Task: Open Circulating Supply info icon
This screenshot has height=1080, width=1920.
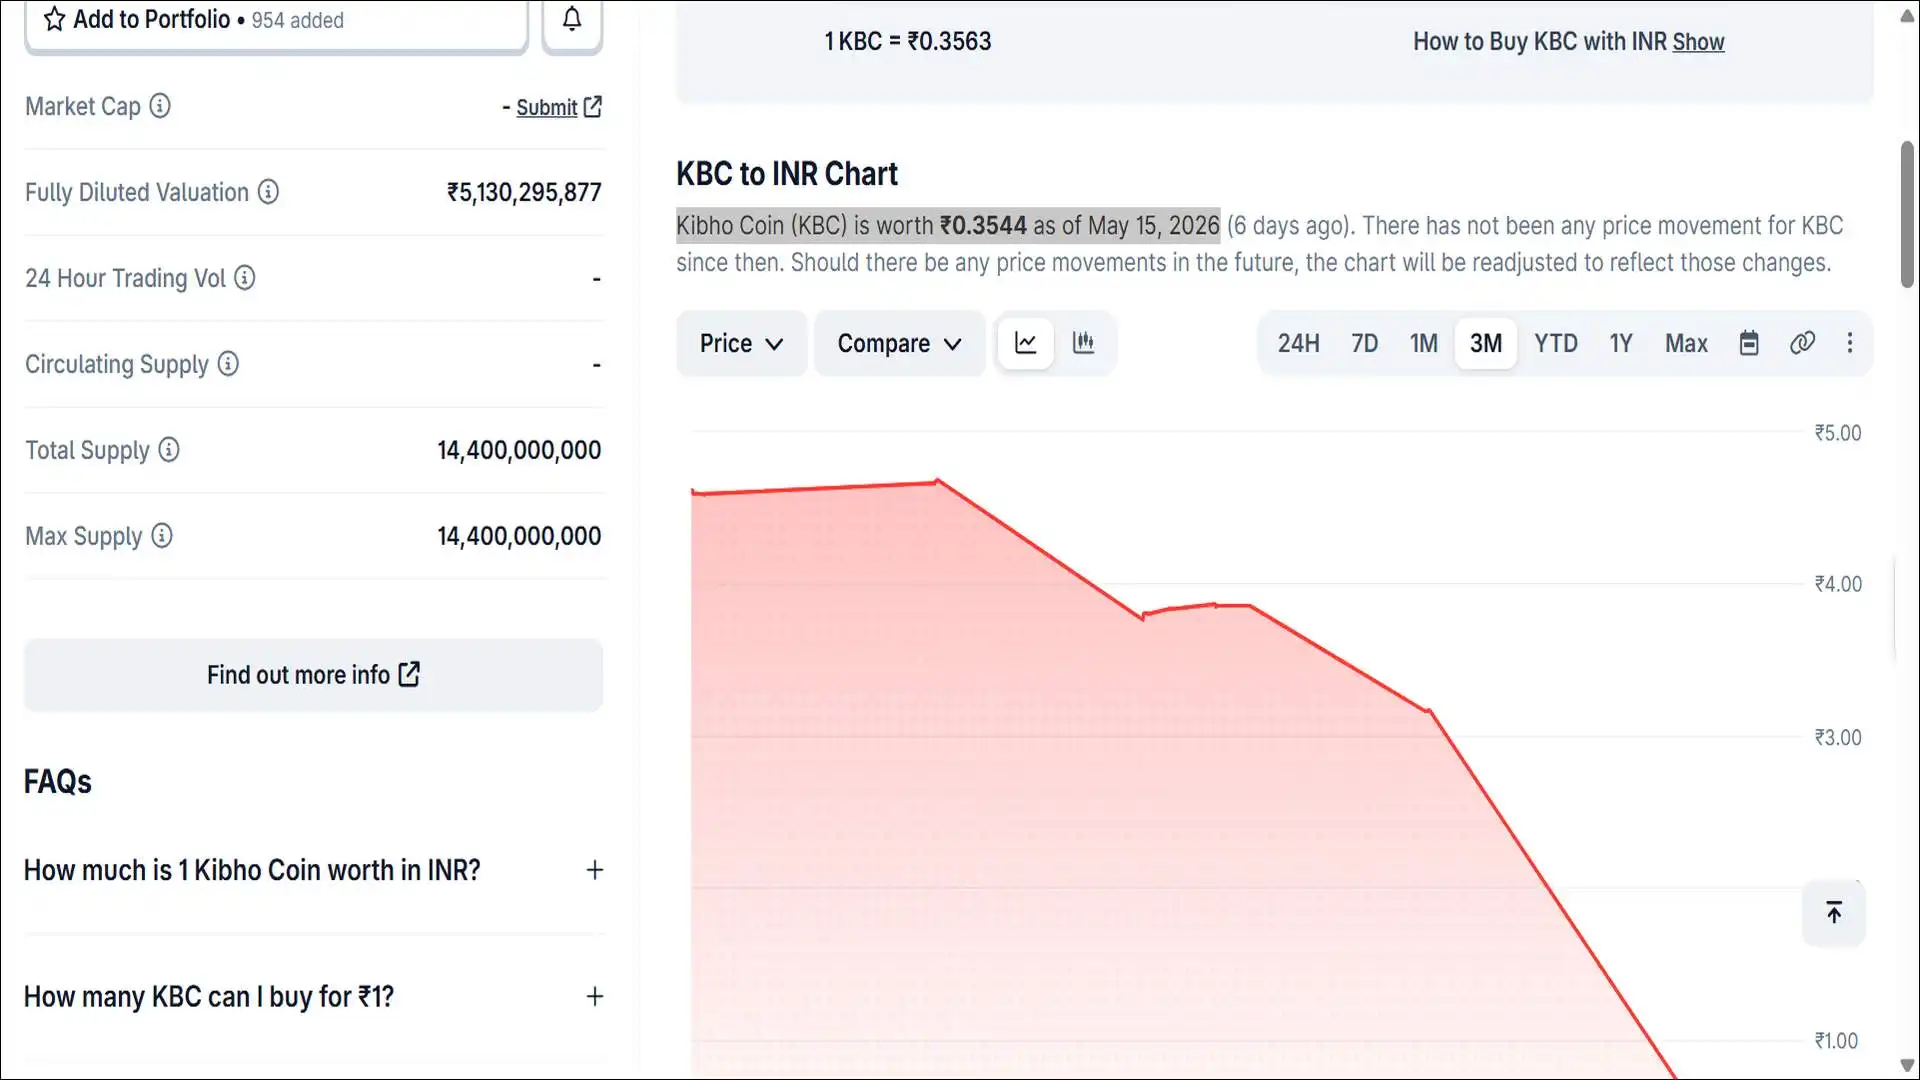Action: click(228, 364)
